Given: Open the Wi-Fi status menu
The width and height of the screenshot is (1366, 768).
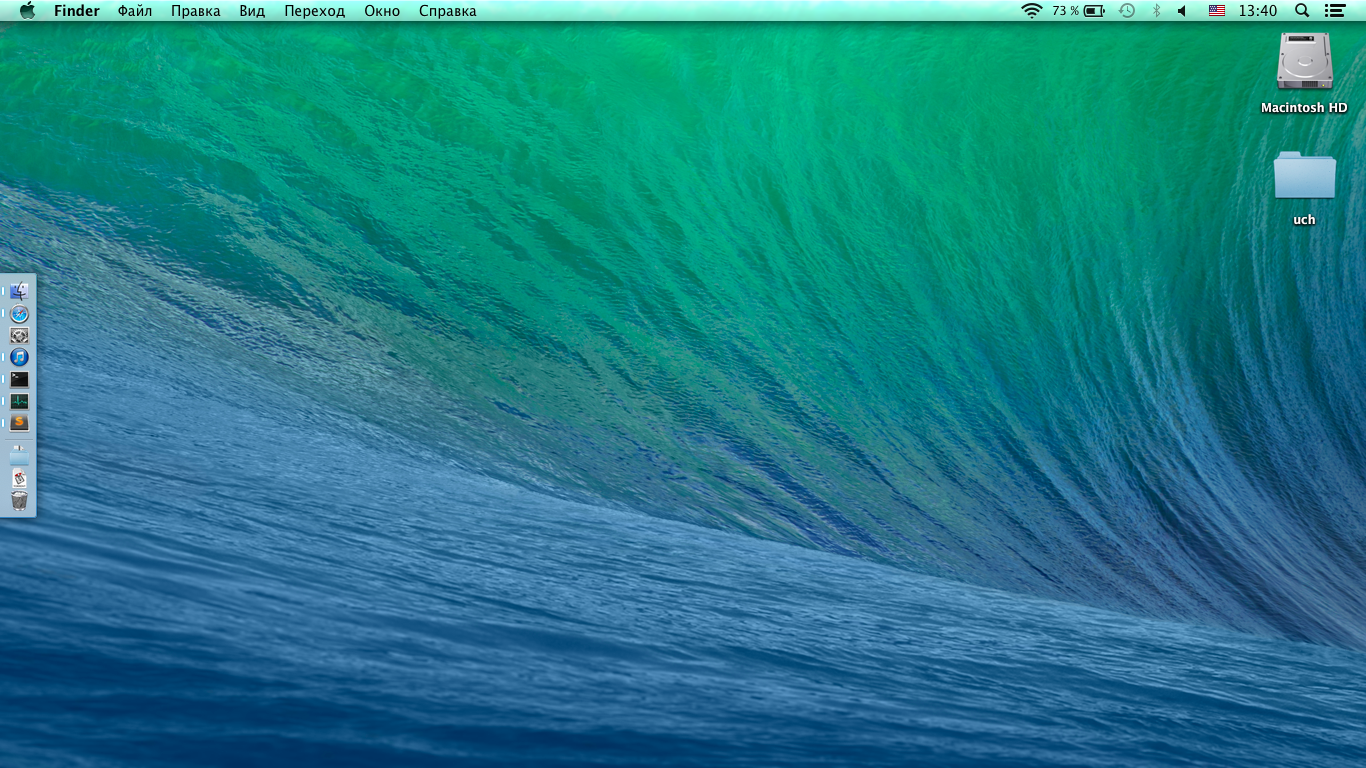Looking at the screenshot, I should pos(1031,11).
